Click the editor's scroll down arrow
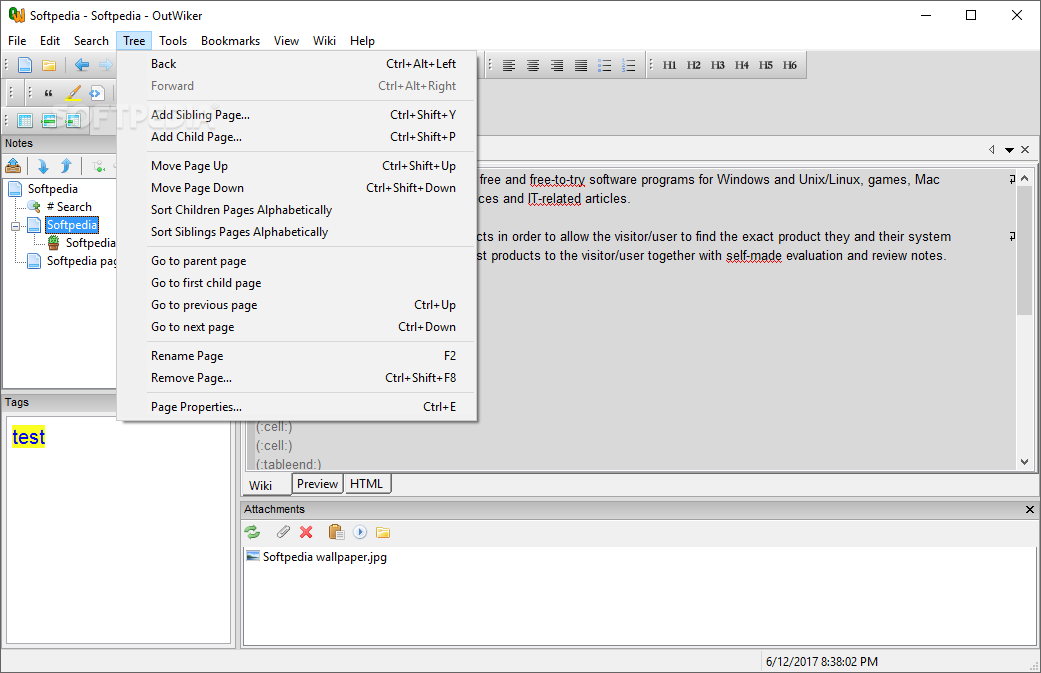Viewport: 1041px width, 673px height. tap(1024, 462)
